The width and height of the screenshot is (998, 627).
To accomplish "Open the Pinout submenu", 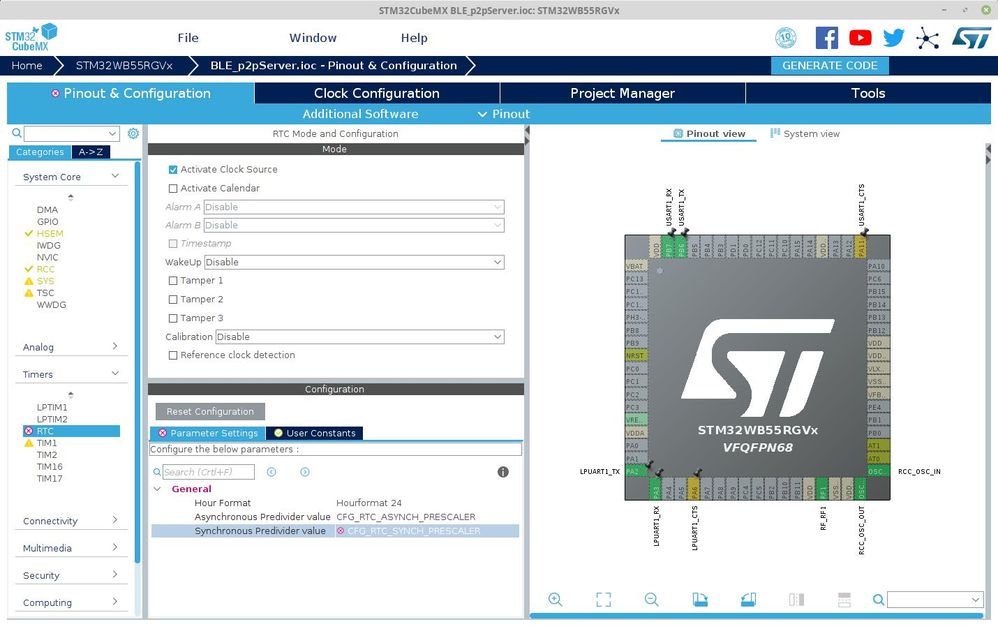I will pos(503,114).
